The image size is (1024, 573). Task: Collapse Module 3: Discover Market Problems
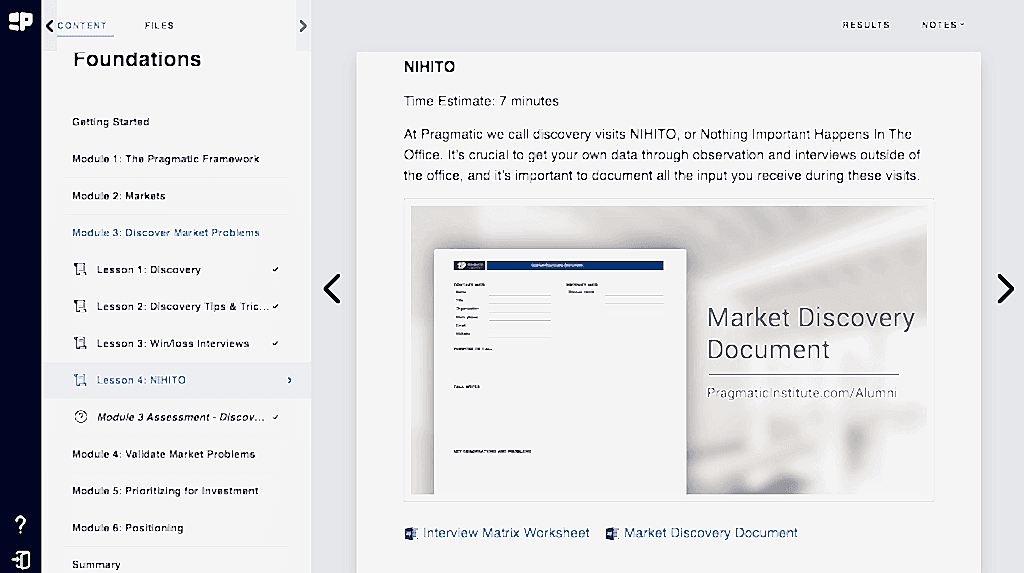pos(166,233)
